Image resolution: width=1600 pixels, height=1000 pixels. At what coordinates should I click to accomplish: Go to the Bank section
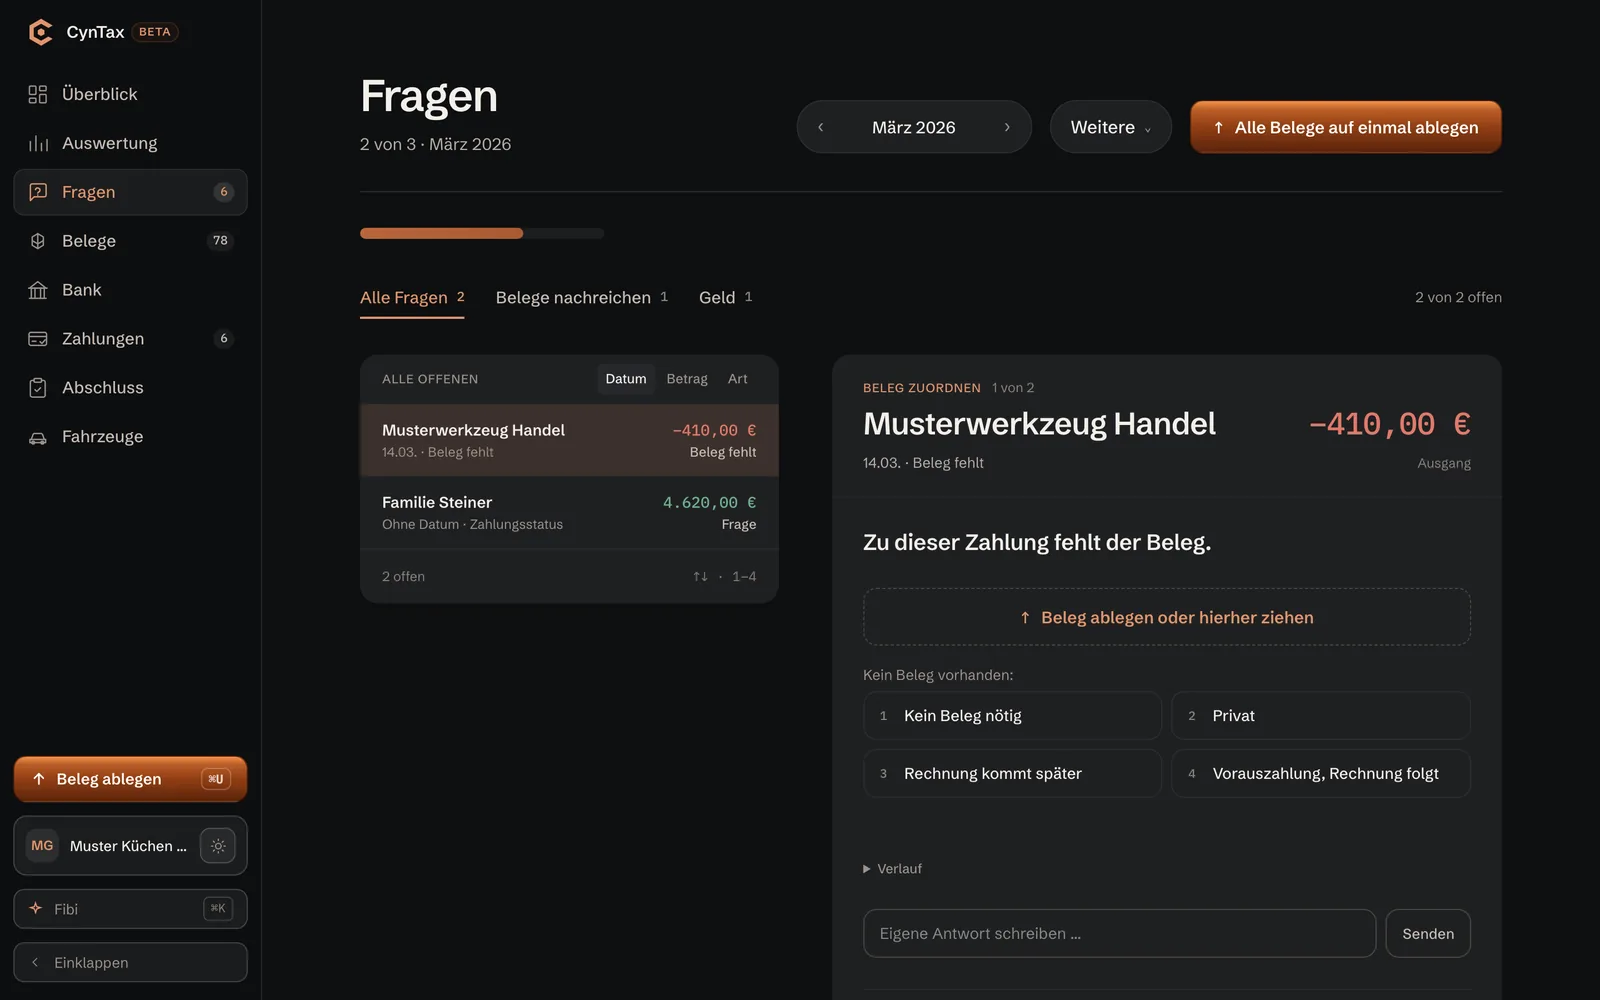click(x=130, y=290)
